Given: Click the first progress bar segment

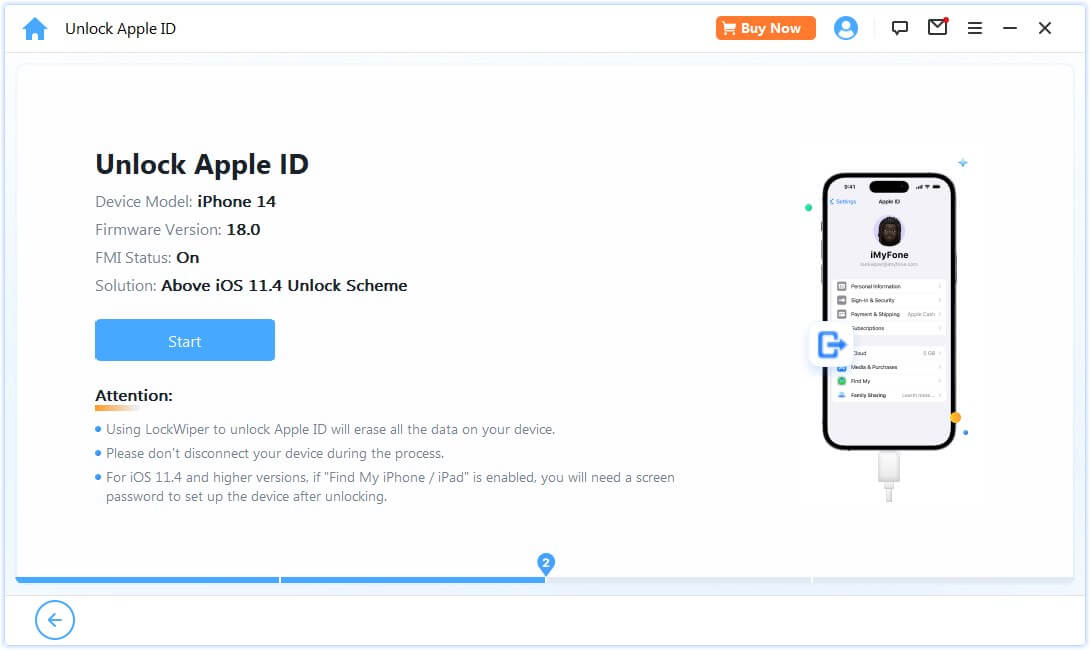Looking at the screenshot, I should point(147,580).
